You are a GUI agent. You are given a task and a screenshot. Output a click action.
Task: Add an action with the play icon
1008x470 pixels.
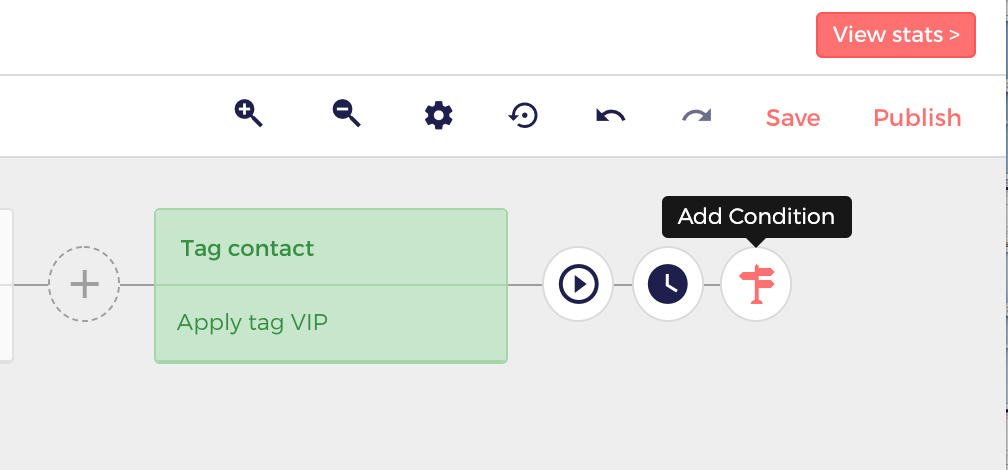point(578,284)
